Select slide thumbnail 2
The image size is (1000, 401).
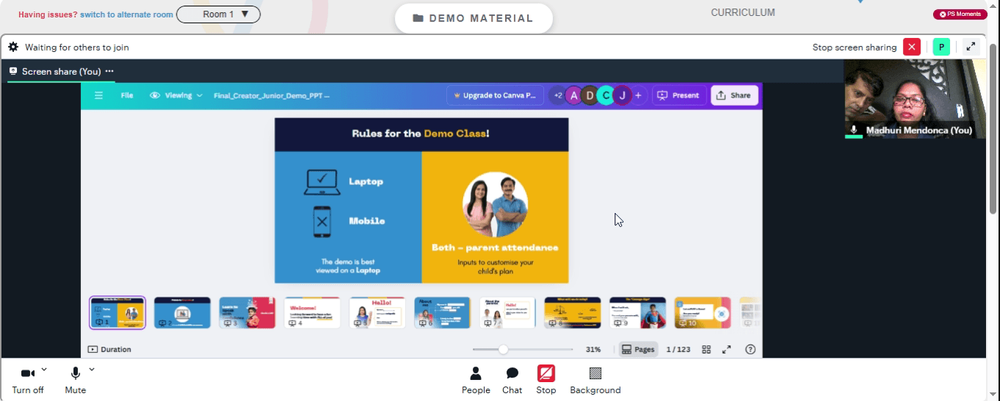[182, 313]
